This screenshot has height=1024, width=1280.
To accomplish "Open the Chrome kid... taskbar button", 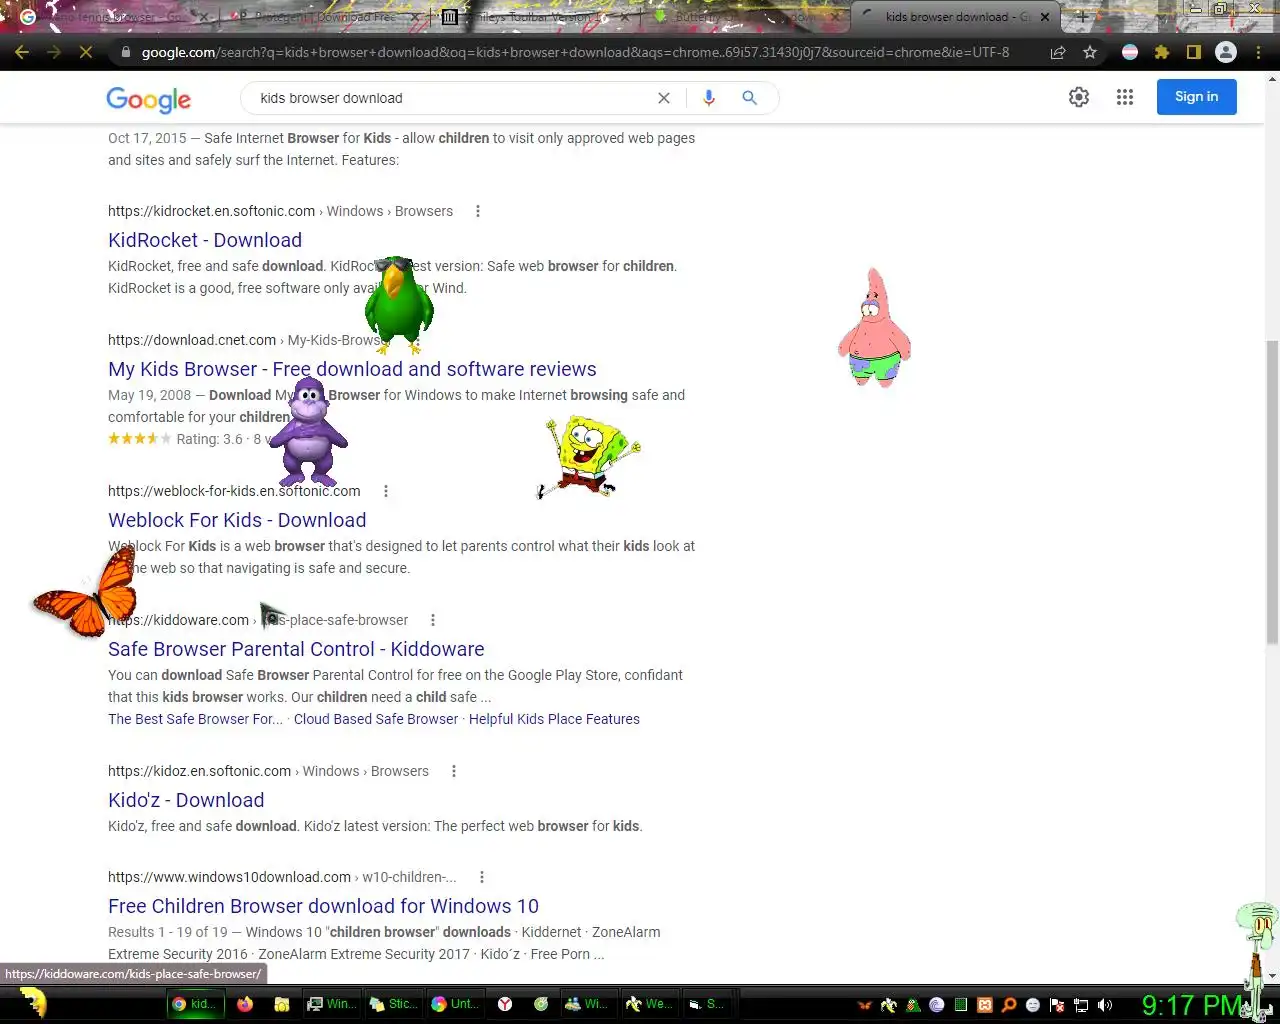I will coord(194,1004).
